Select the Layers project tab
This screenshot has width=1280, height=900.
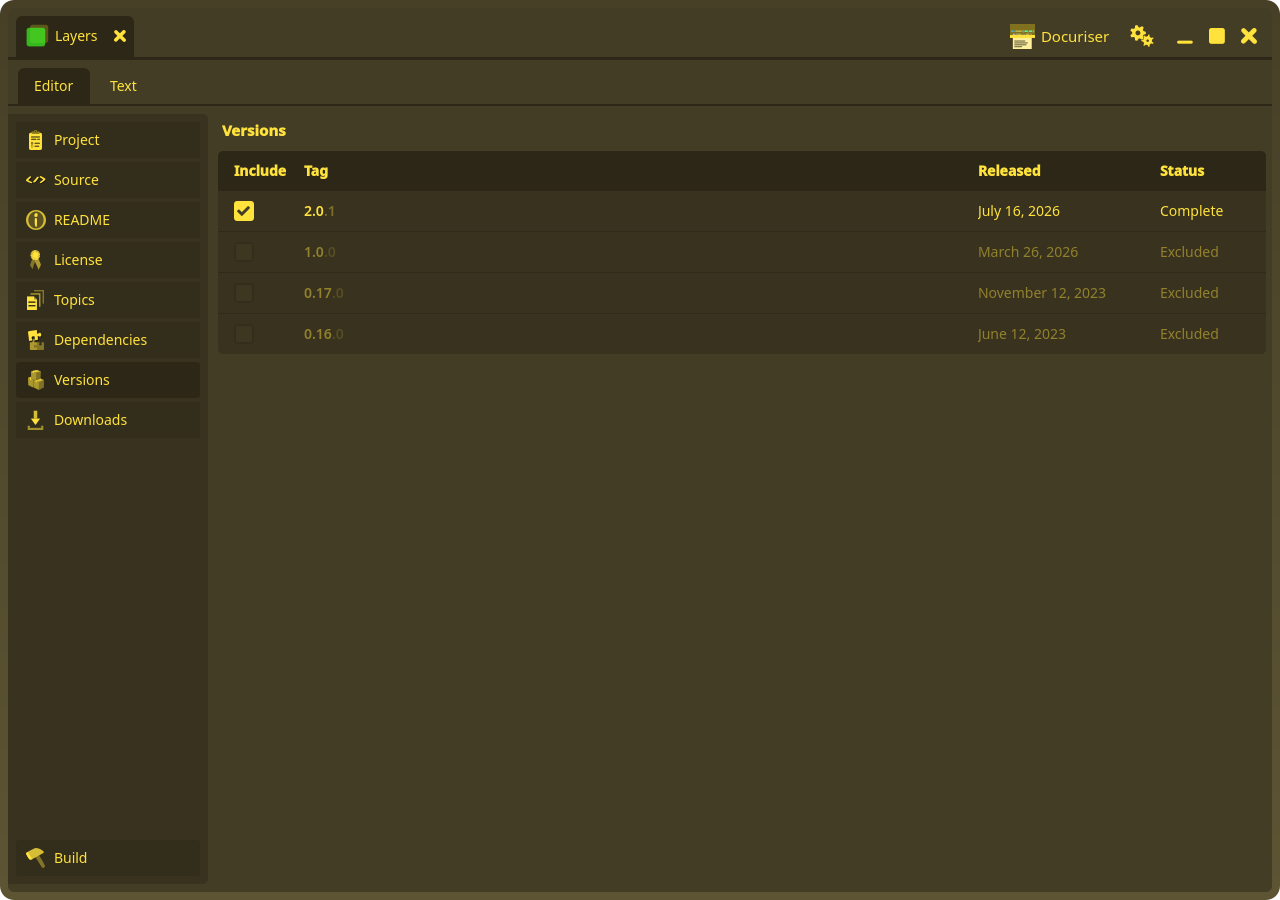click(x=75, y=37)
